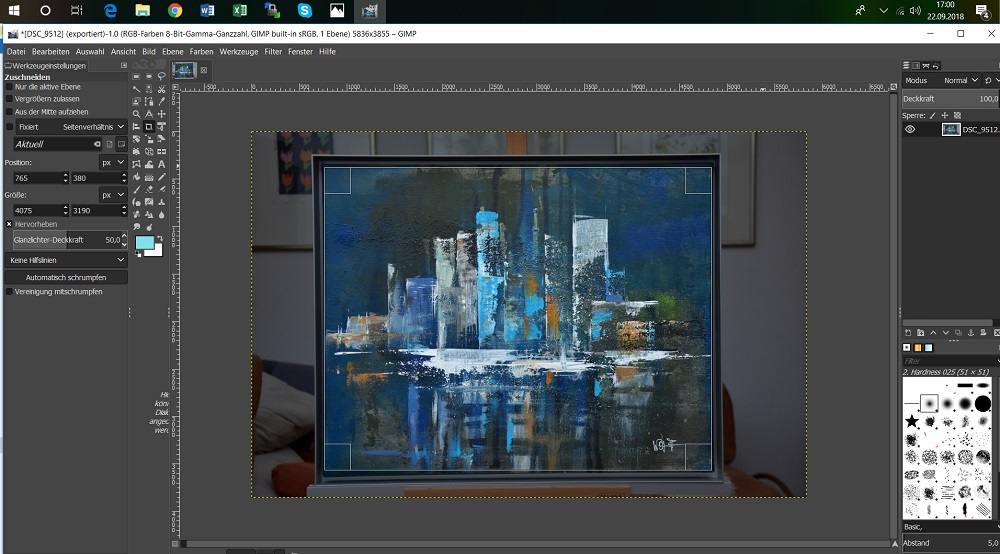The image size is (1000, 554).
Task: Toggle visibility eye of DSC_9512 layer
Action: pos(910,130)
